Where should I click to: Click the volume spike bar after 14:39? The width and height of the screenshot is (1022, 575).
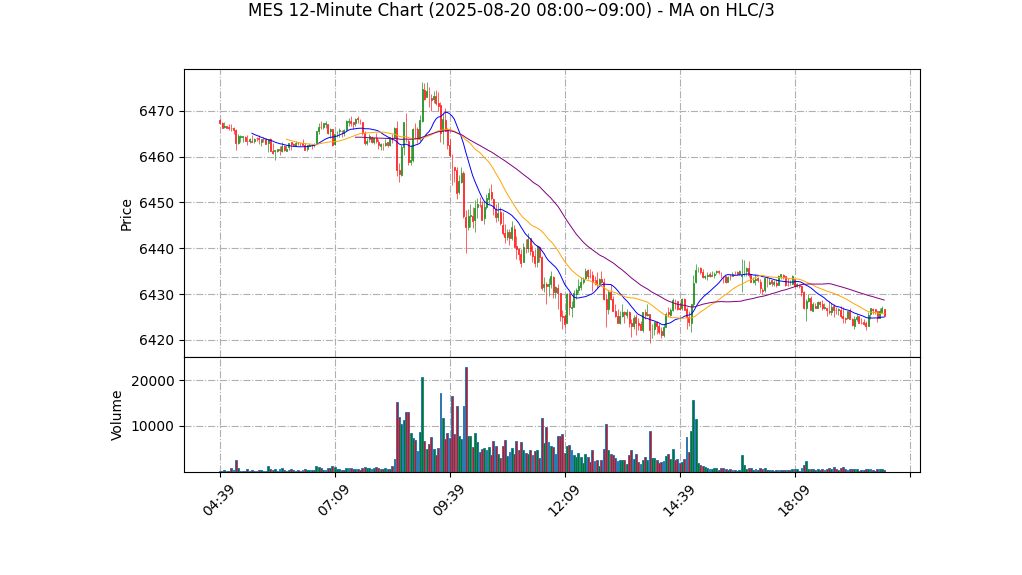(x=694, y=436)
